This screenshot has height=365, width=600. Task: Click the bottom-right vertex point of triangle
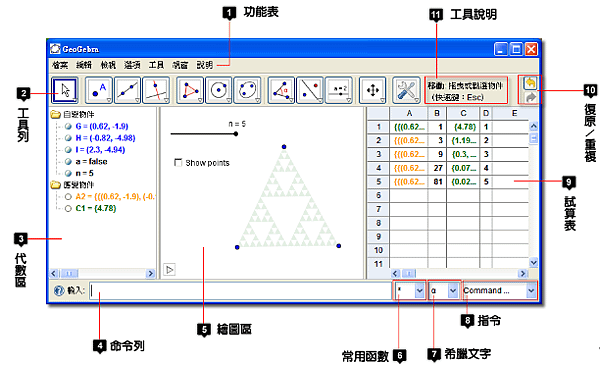(339, 246)
